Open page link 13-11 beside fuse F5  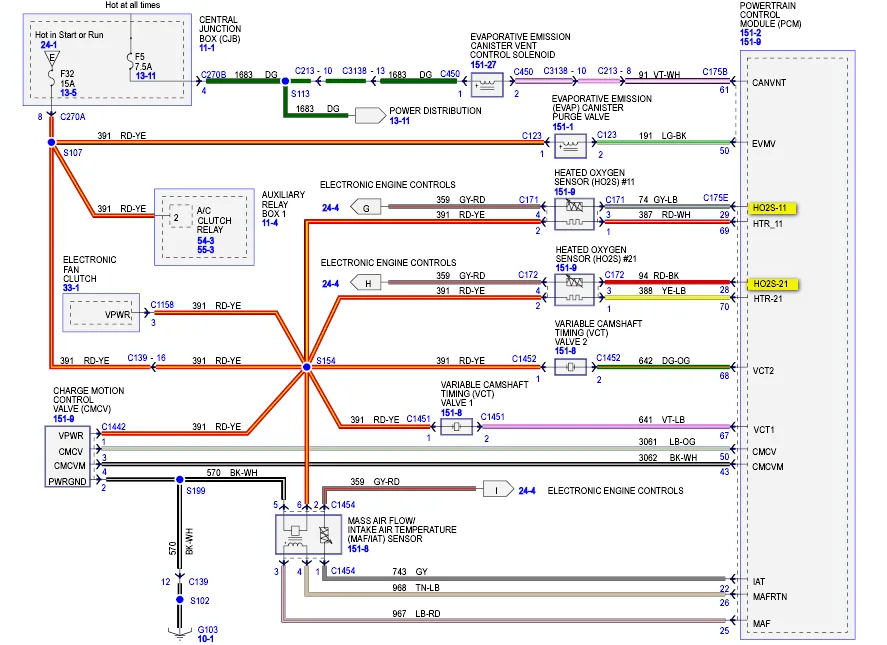click(x=146, y=76)
